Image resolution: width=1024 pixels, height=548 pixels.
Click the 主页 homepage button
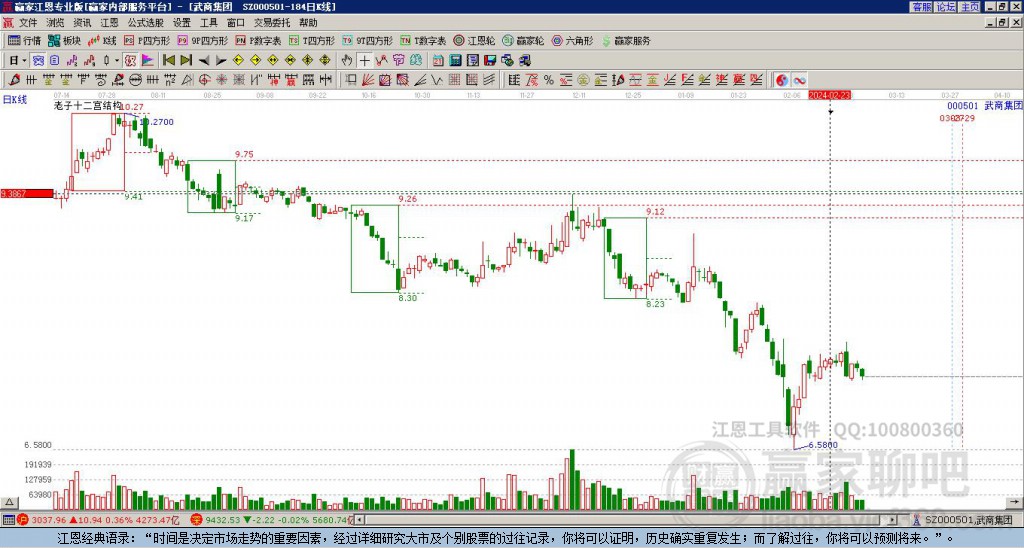tap(970, 7)
